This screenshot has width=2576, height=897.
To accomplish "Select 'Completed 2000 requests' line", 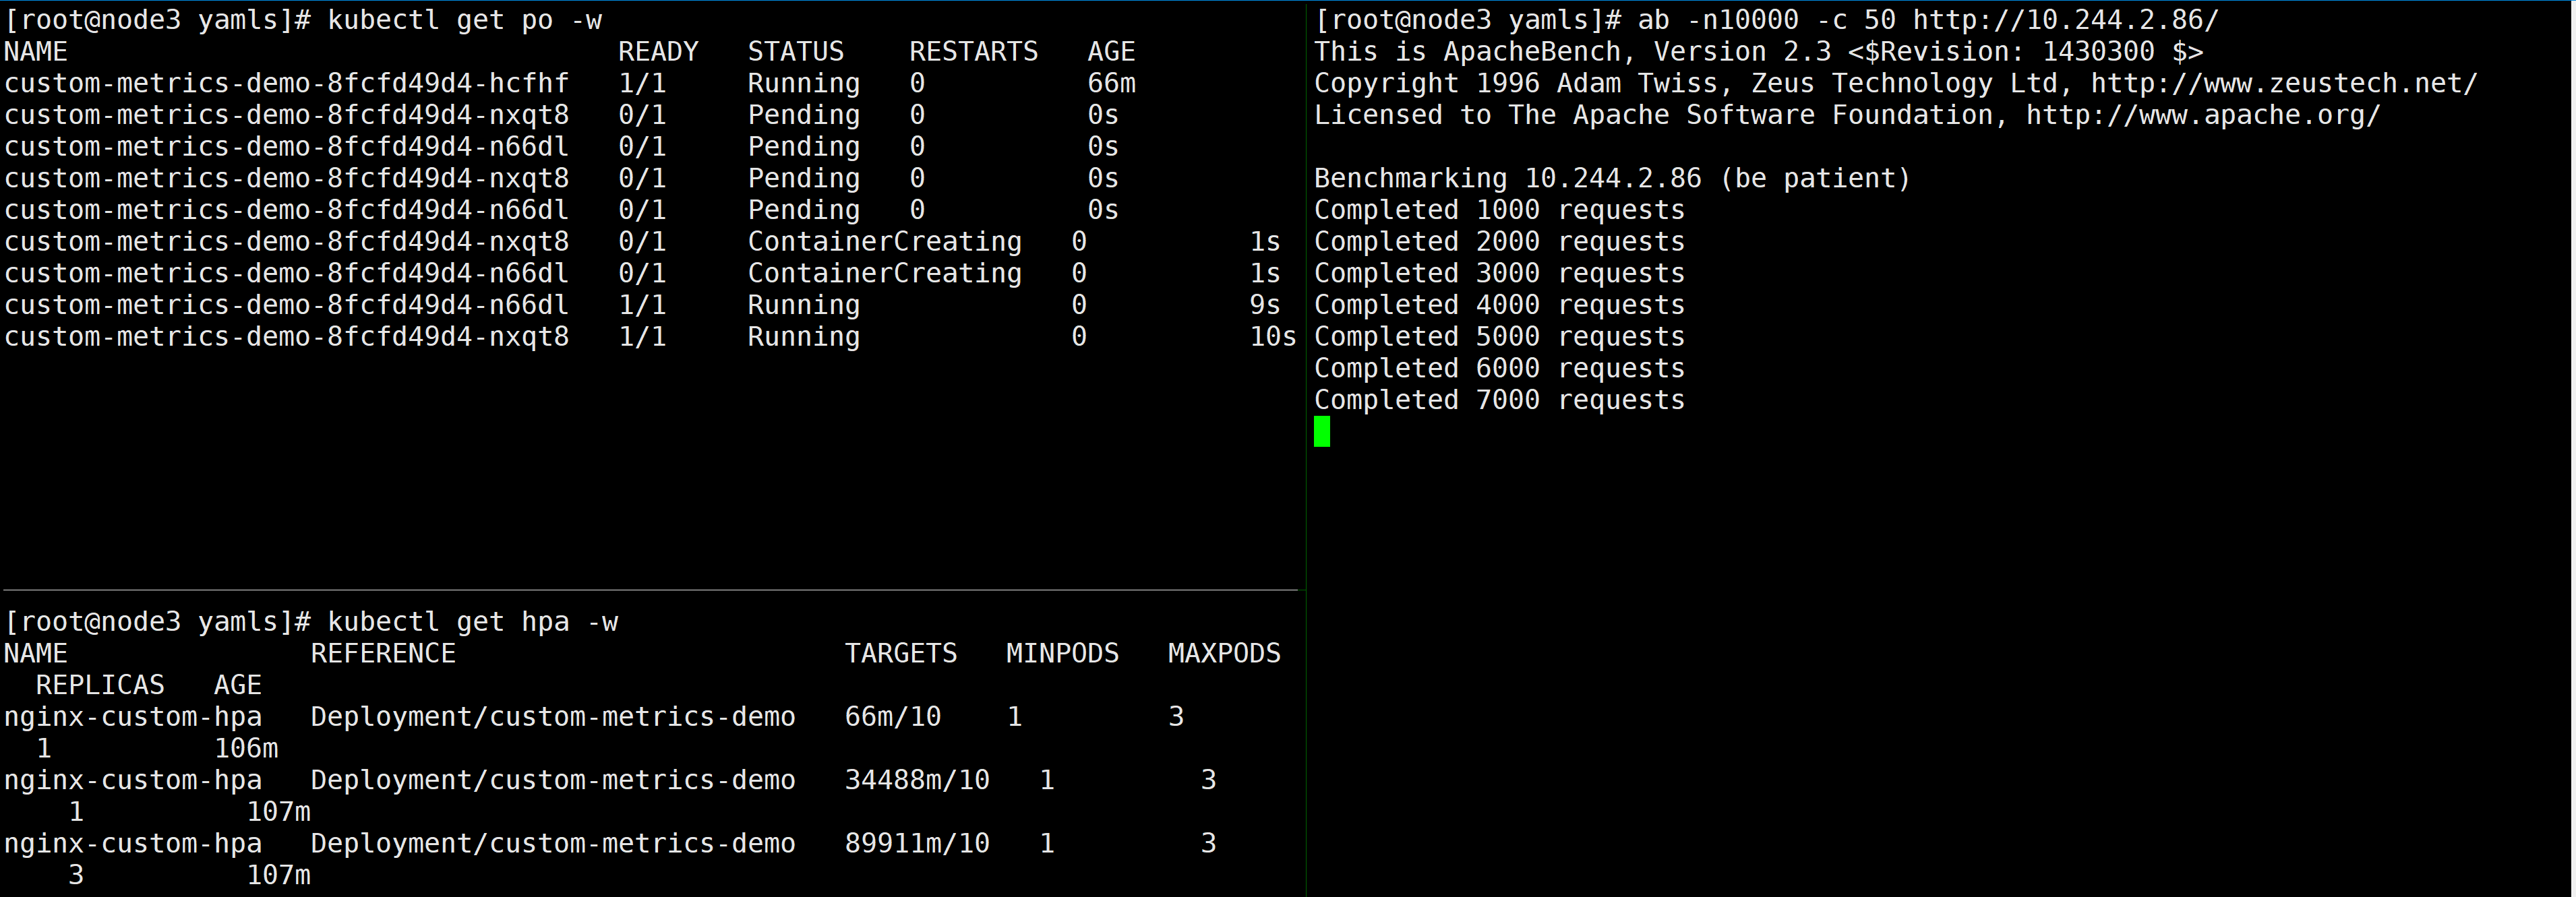I will pyautogui.click(x=1500, y=242).
